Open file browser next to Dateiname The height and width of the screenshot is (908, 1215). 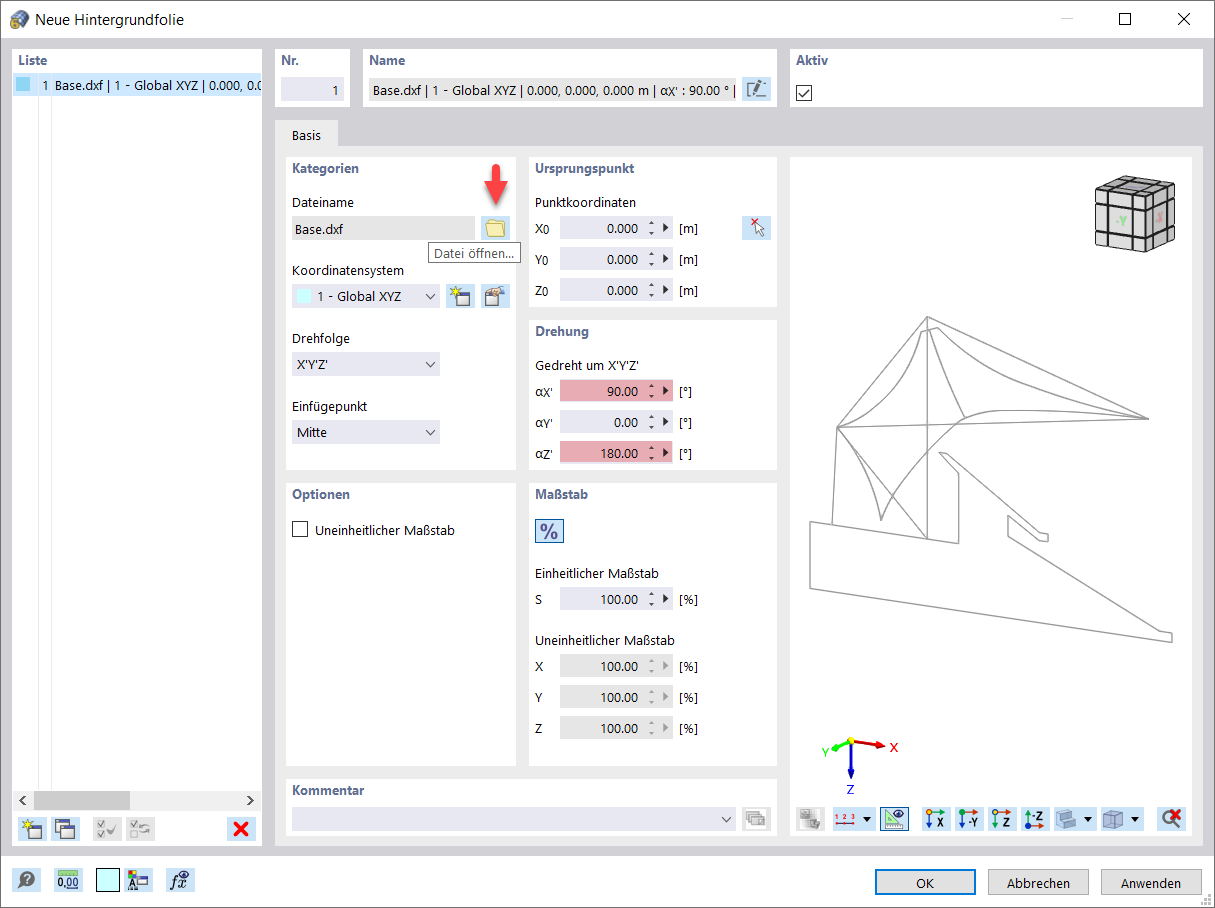coord(495,228)
